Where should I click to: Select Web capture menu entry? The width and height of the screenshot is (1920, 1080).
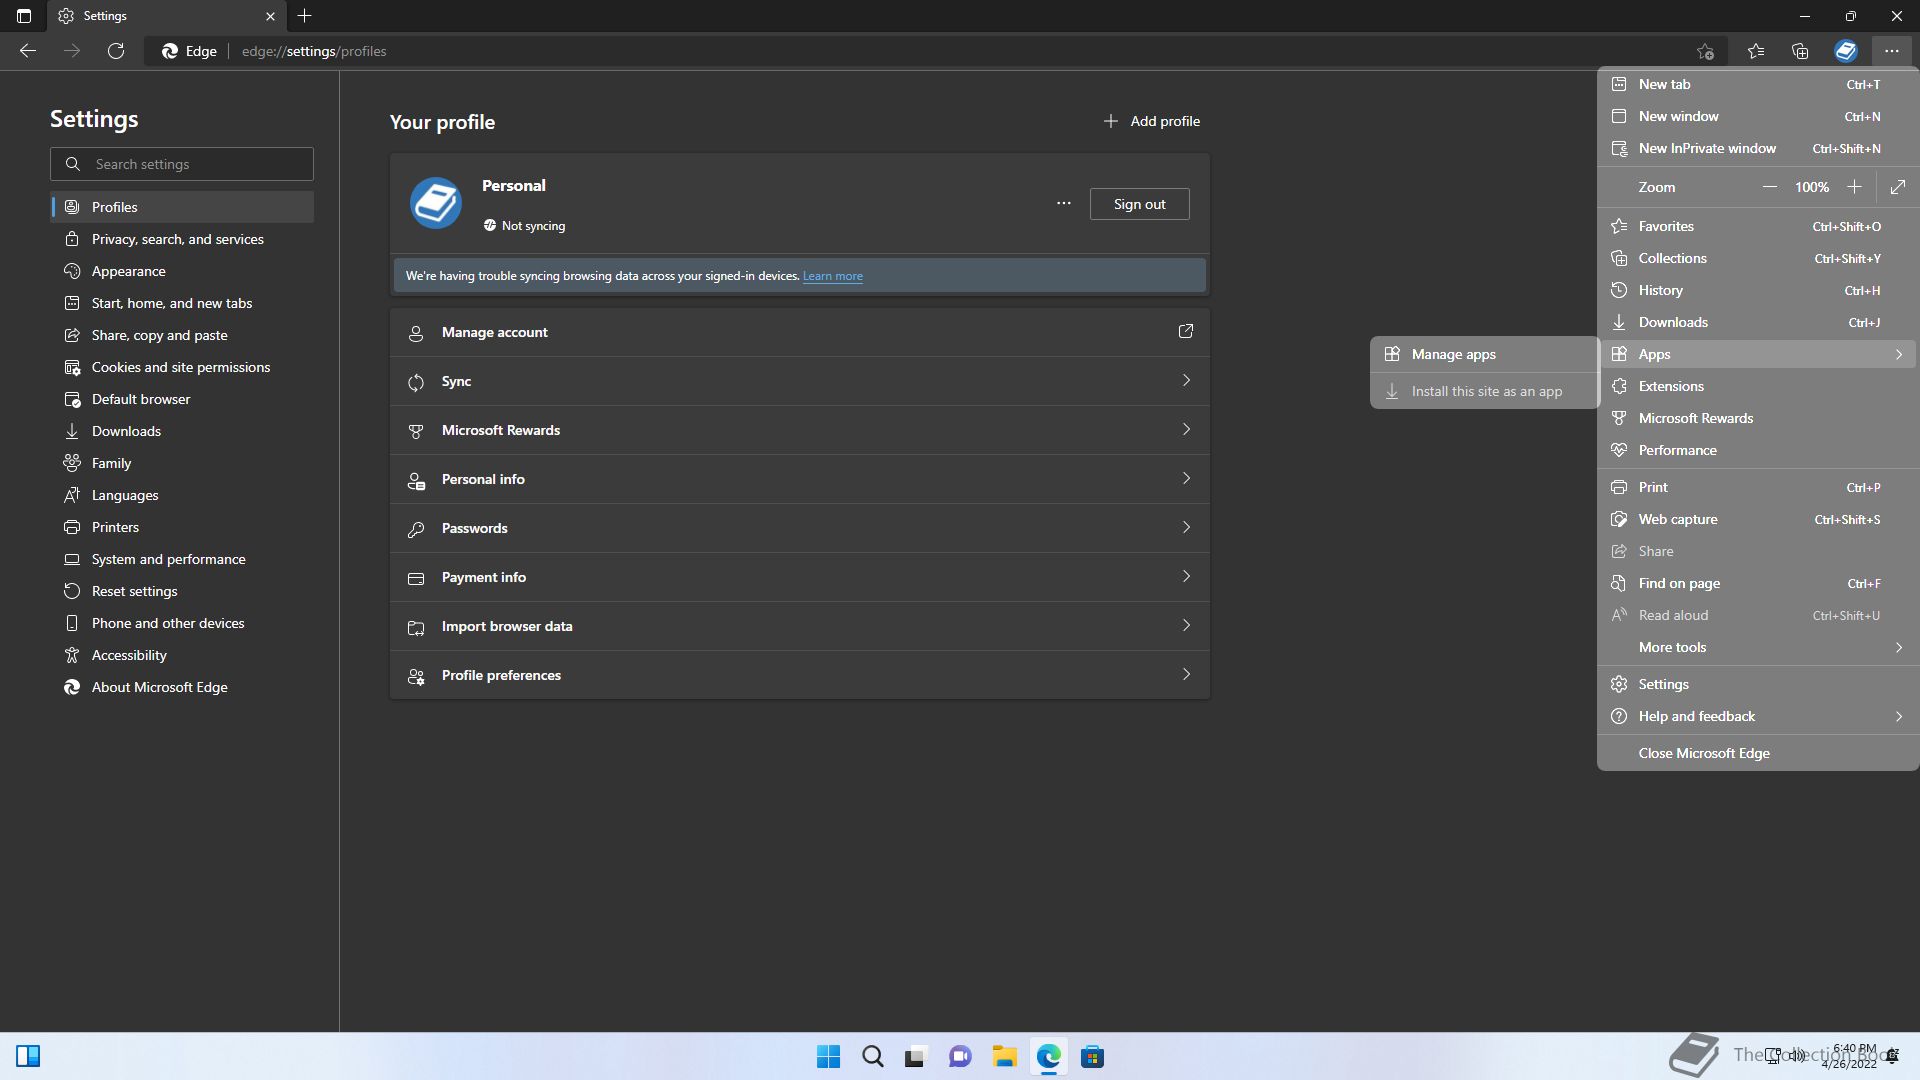[x=1757, y=519]
